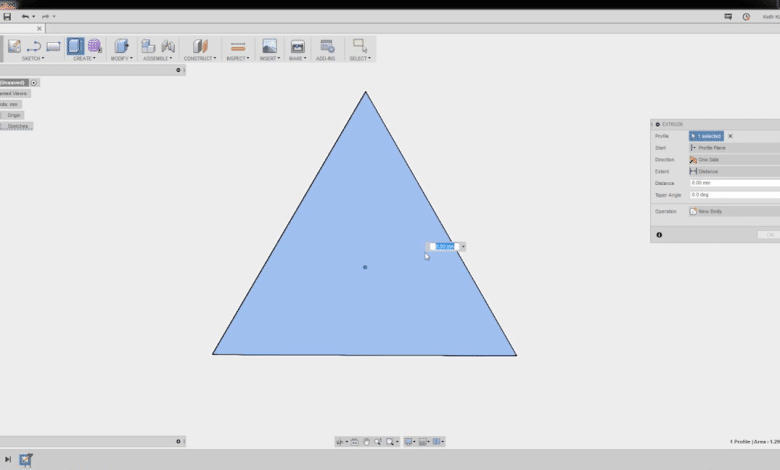Viewport: 780px width, 470px height.
Task: Click the Select tool icon
Action: coord(360,46)
